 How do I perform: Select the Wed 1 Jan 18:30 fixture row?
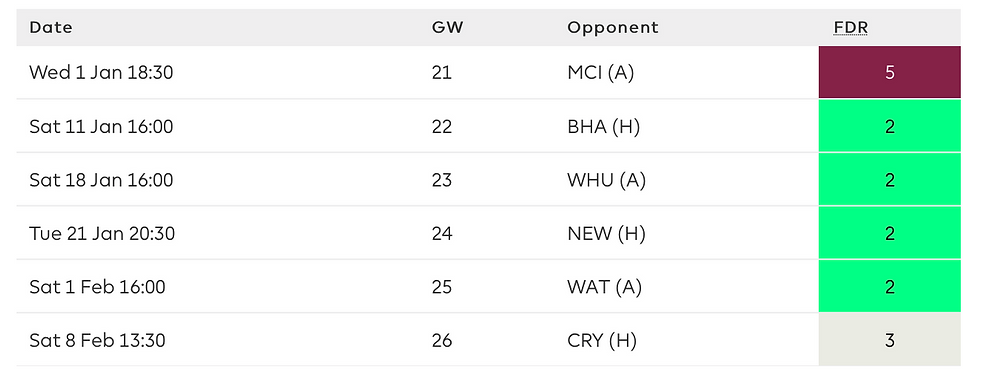click(489, 72)
